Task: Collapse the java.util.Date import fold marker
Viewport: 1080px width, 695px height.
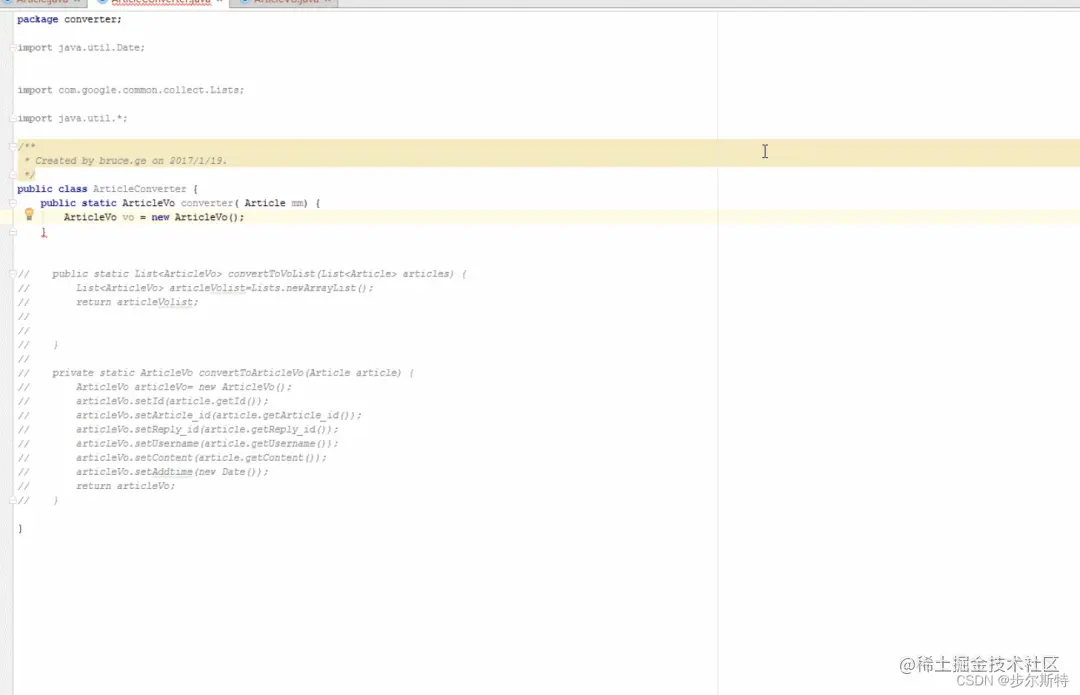Action: [12, 48]
